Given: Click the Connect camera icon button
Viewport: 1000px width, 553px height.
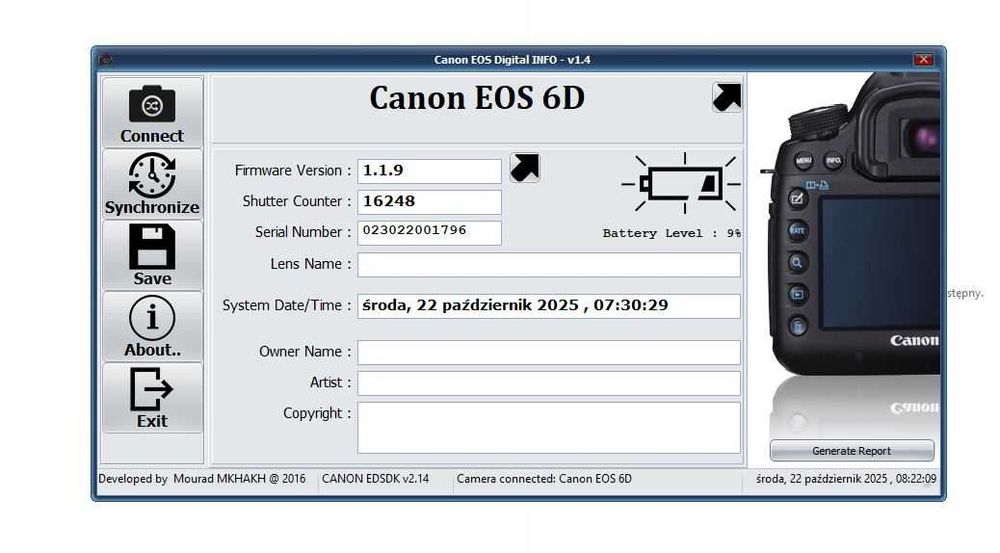Looking at the screenshot, I should pyautogui.click(x=152, y=113).
